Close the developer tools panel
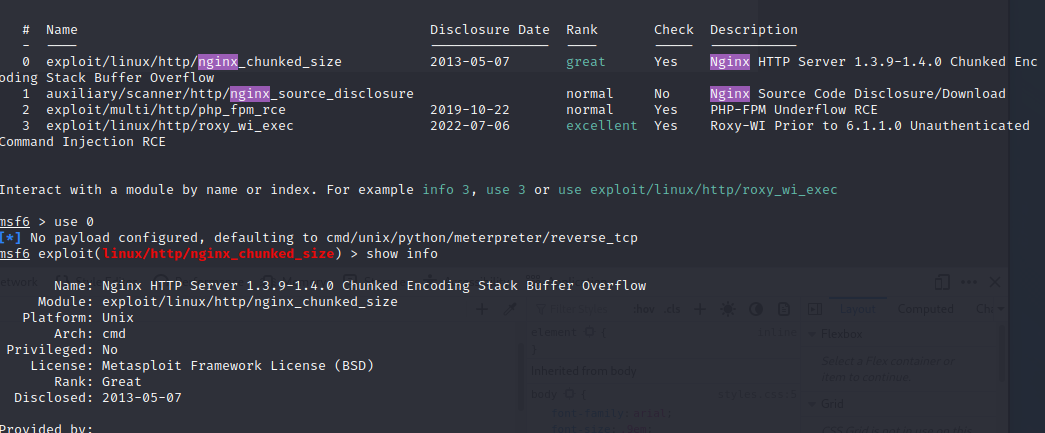 click(995, 282)
